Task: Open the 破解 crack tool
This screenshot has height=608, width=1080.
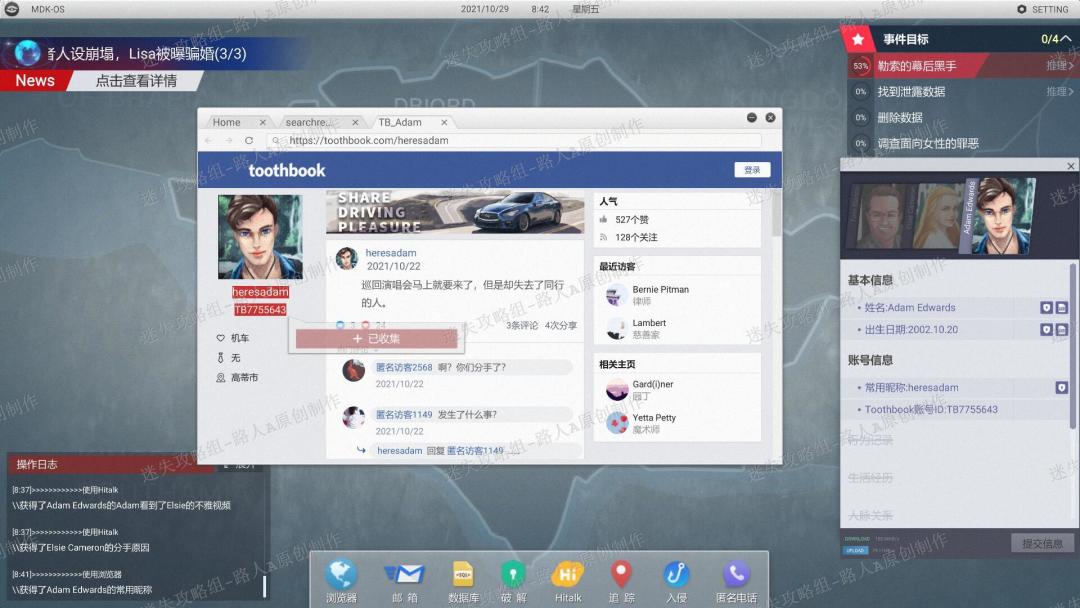Action: click(x=513, y=577)
